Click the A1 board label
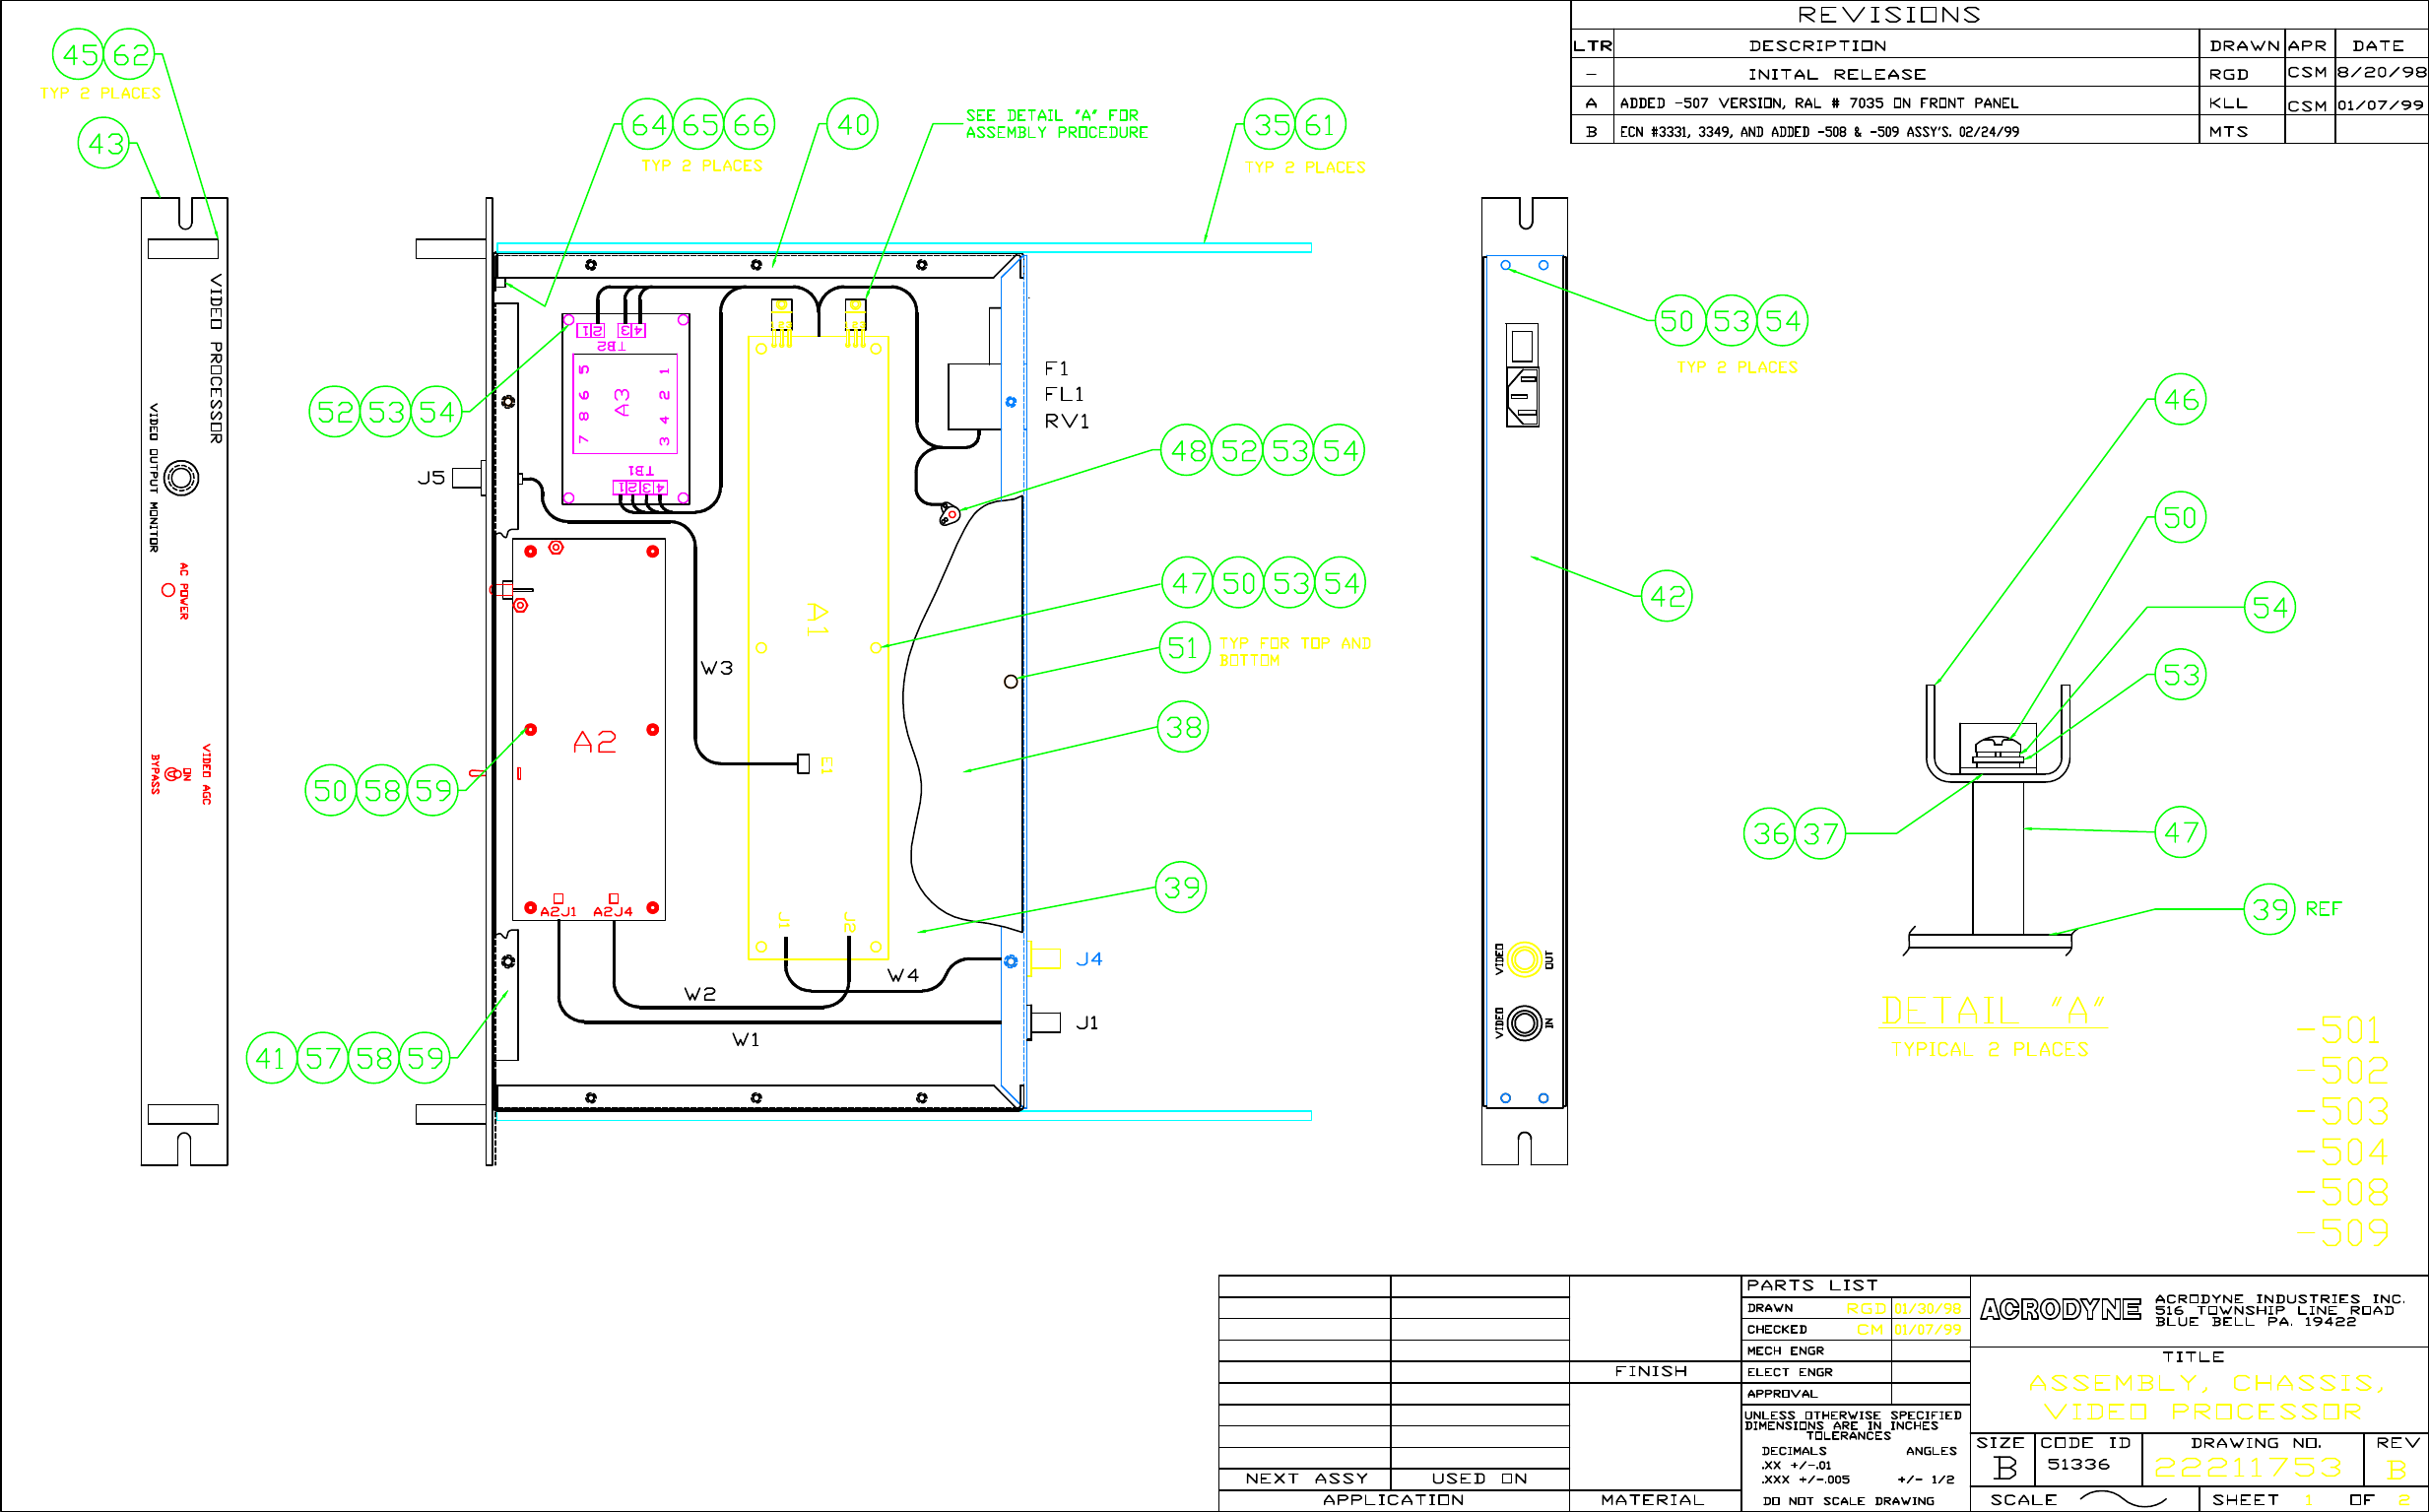This screenshot has height=1512, width=2429. [817, 619]
